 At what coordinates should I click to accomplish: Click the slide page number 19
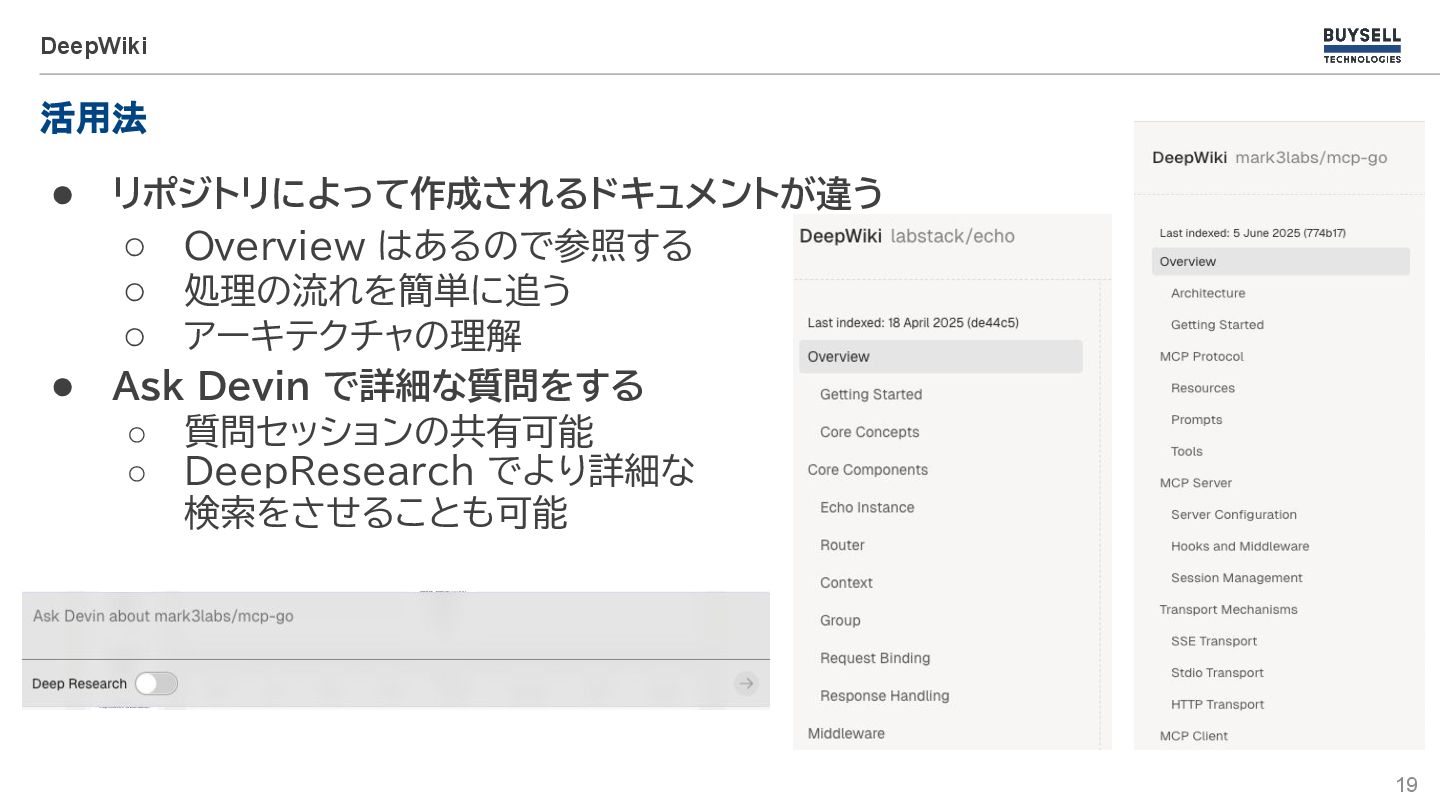tap(1407, 785)
